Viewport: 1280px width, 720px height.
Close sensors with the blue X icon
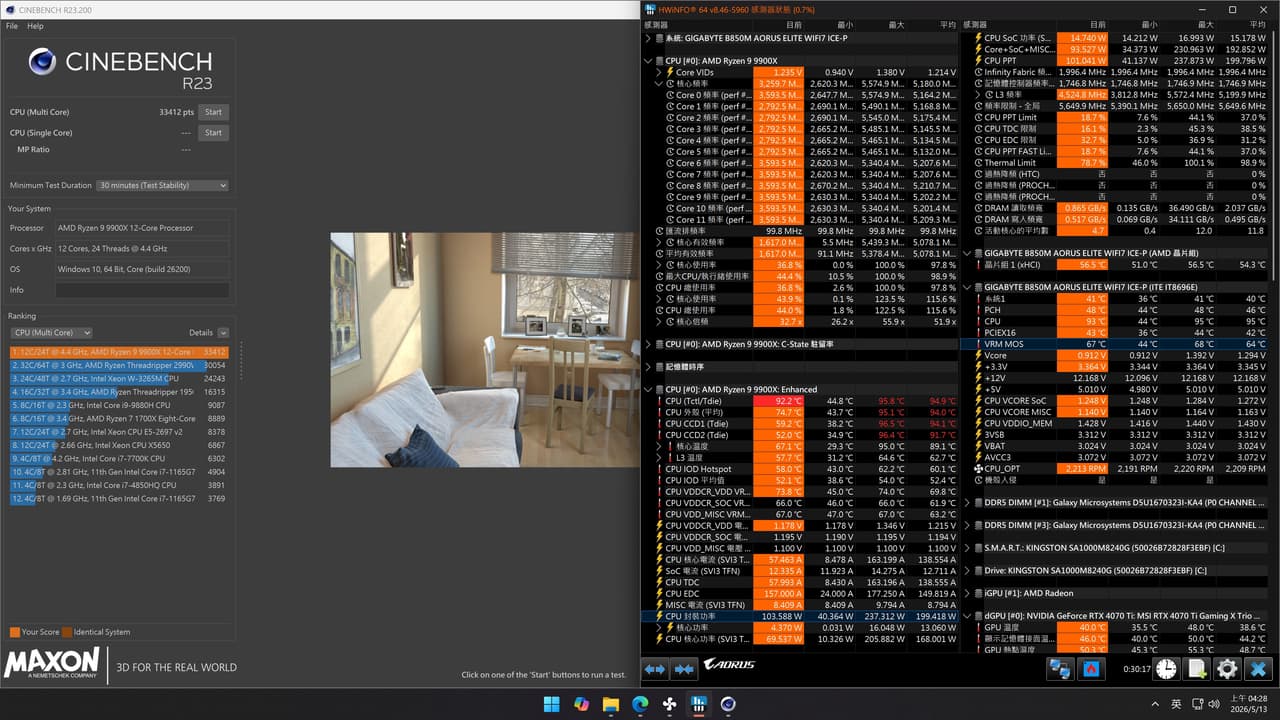1258,669
